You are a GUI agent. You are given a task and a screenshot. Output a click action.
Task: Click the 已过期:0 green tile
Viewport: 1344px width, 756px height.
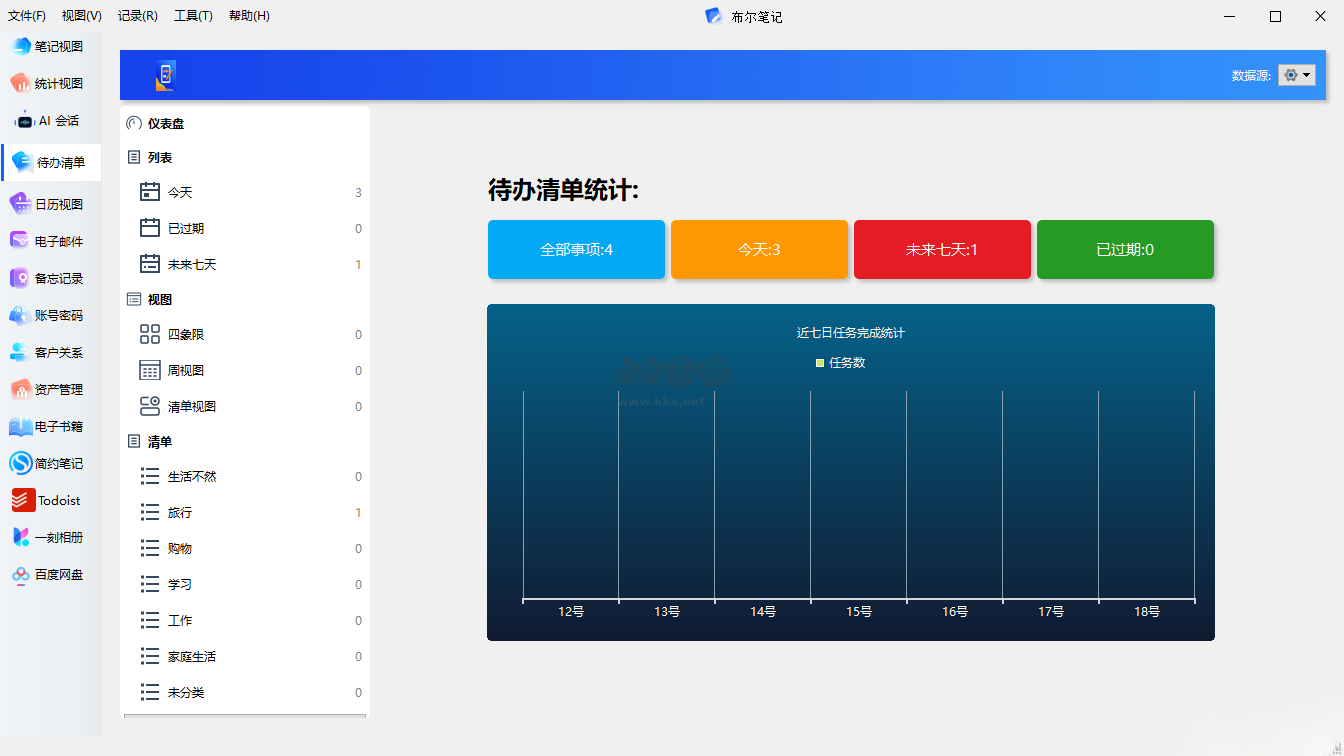(x=1125, y=249)
